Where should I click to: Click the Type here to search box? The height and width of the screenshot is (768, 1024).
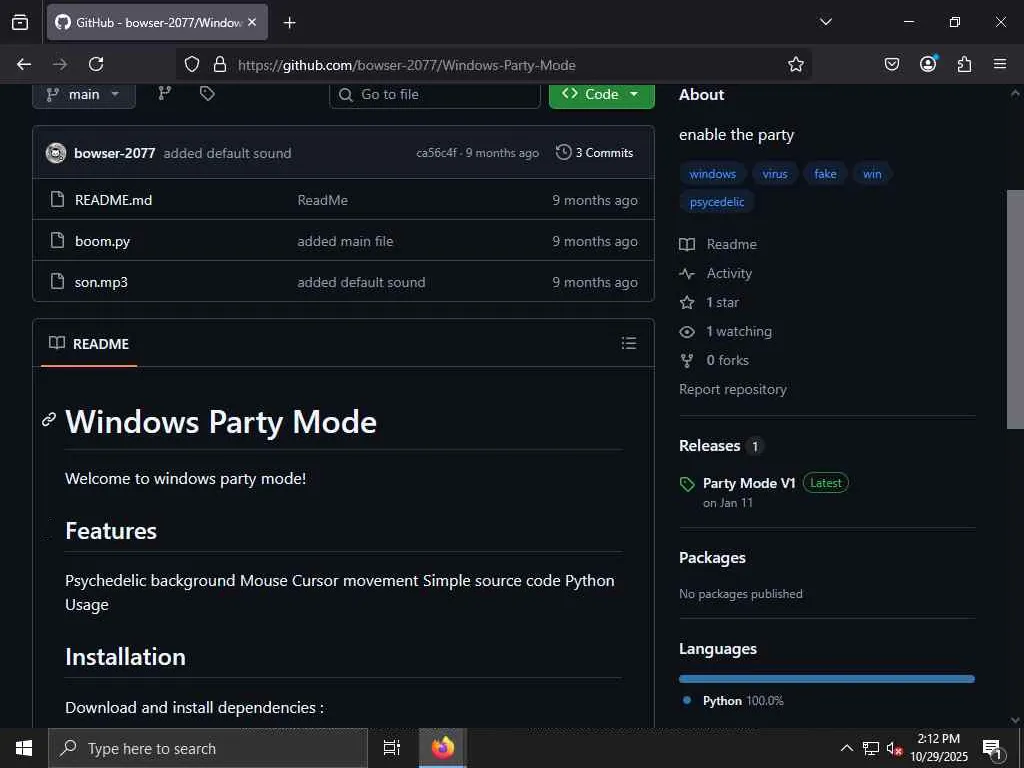point(208,748)
